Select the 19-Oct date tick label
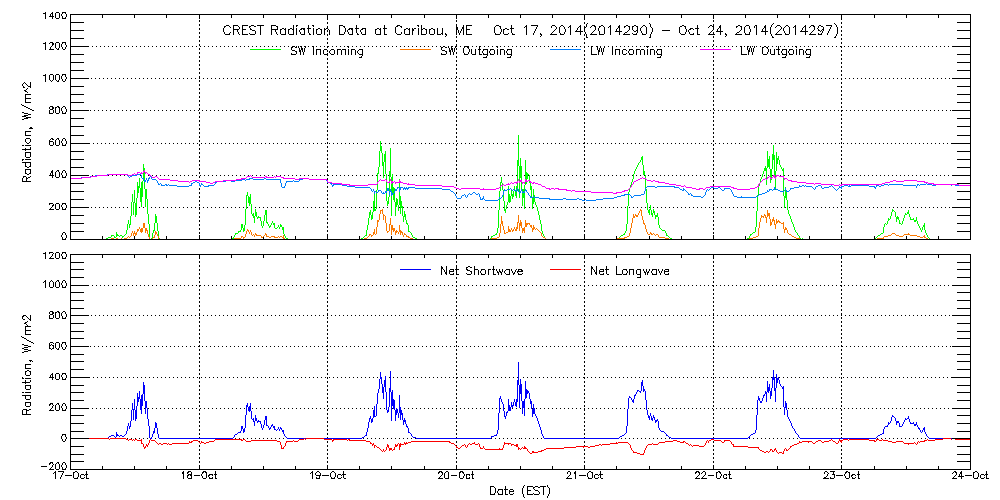The height and width of the screenshot is (500, 1000). [328, 477]
